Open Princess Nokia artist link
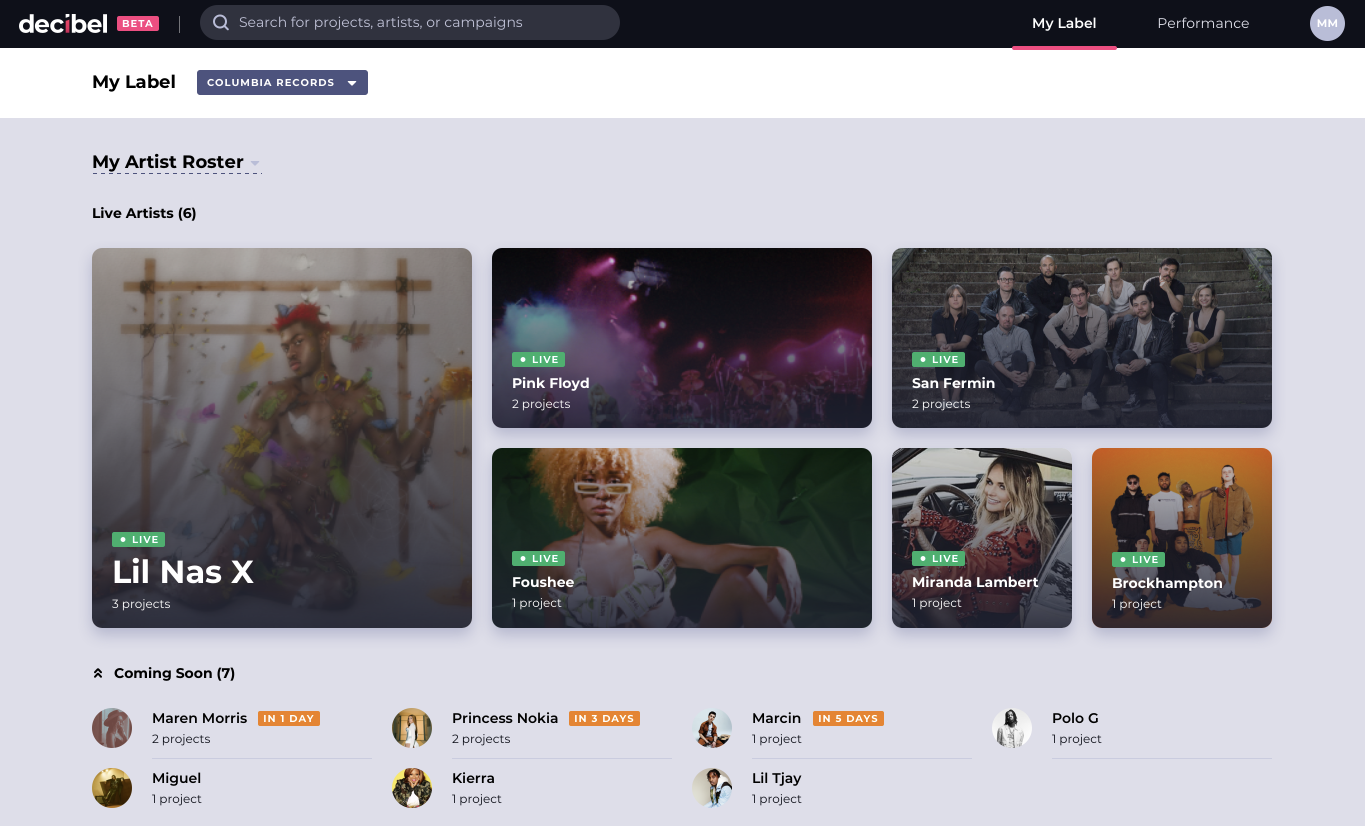Image resolution: width=1368 pixels, height=826 pixels. pyautogui.click(x=505, y=718)
